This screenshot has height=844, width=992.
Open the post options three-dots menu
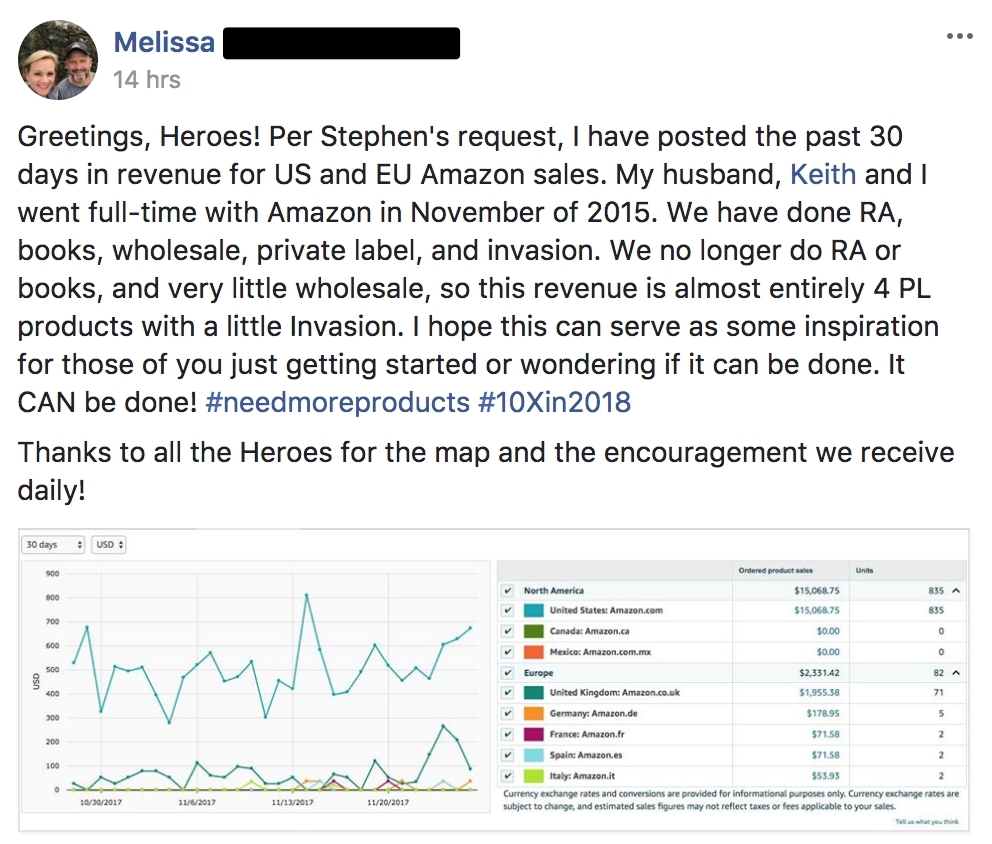(958, 36)
